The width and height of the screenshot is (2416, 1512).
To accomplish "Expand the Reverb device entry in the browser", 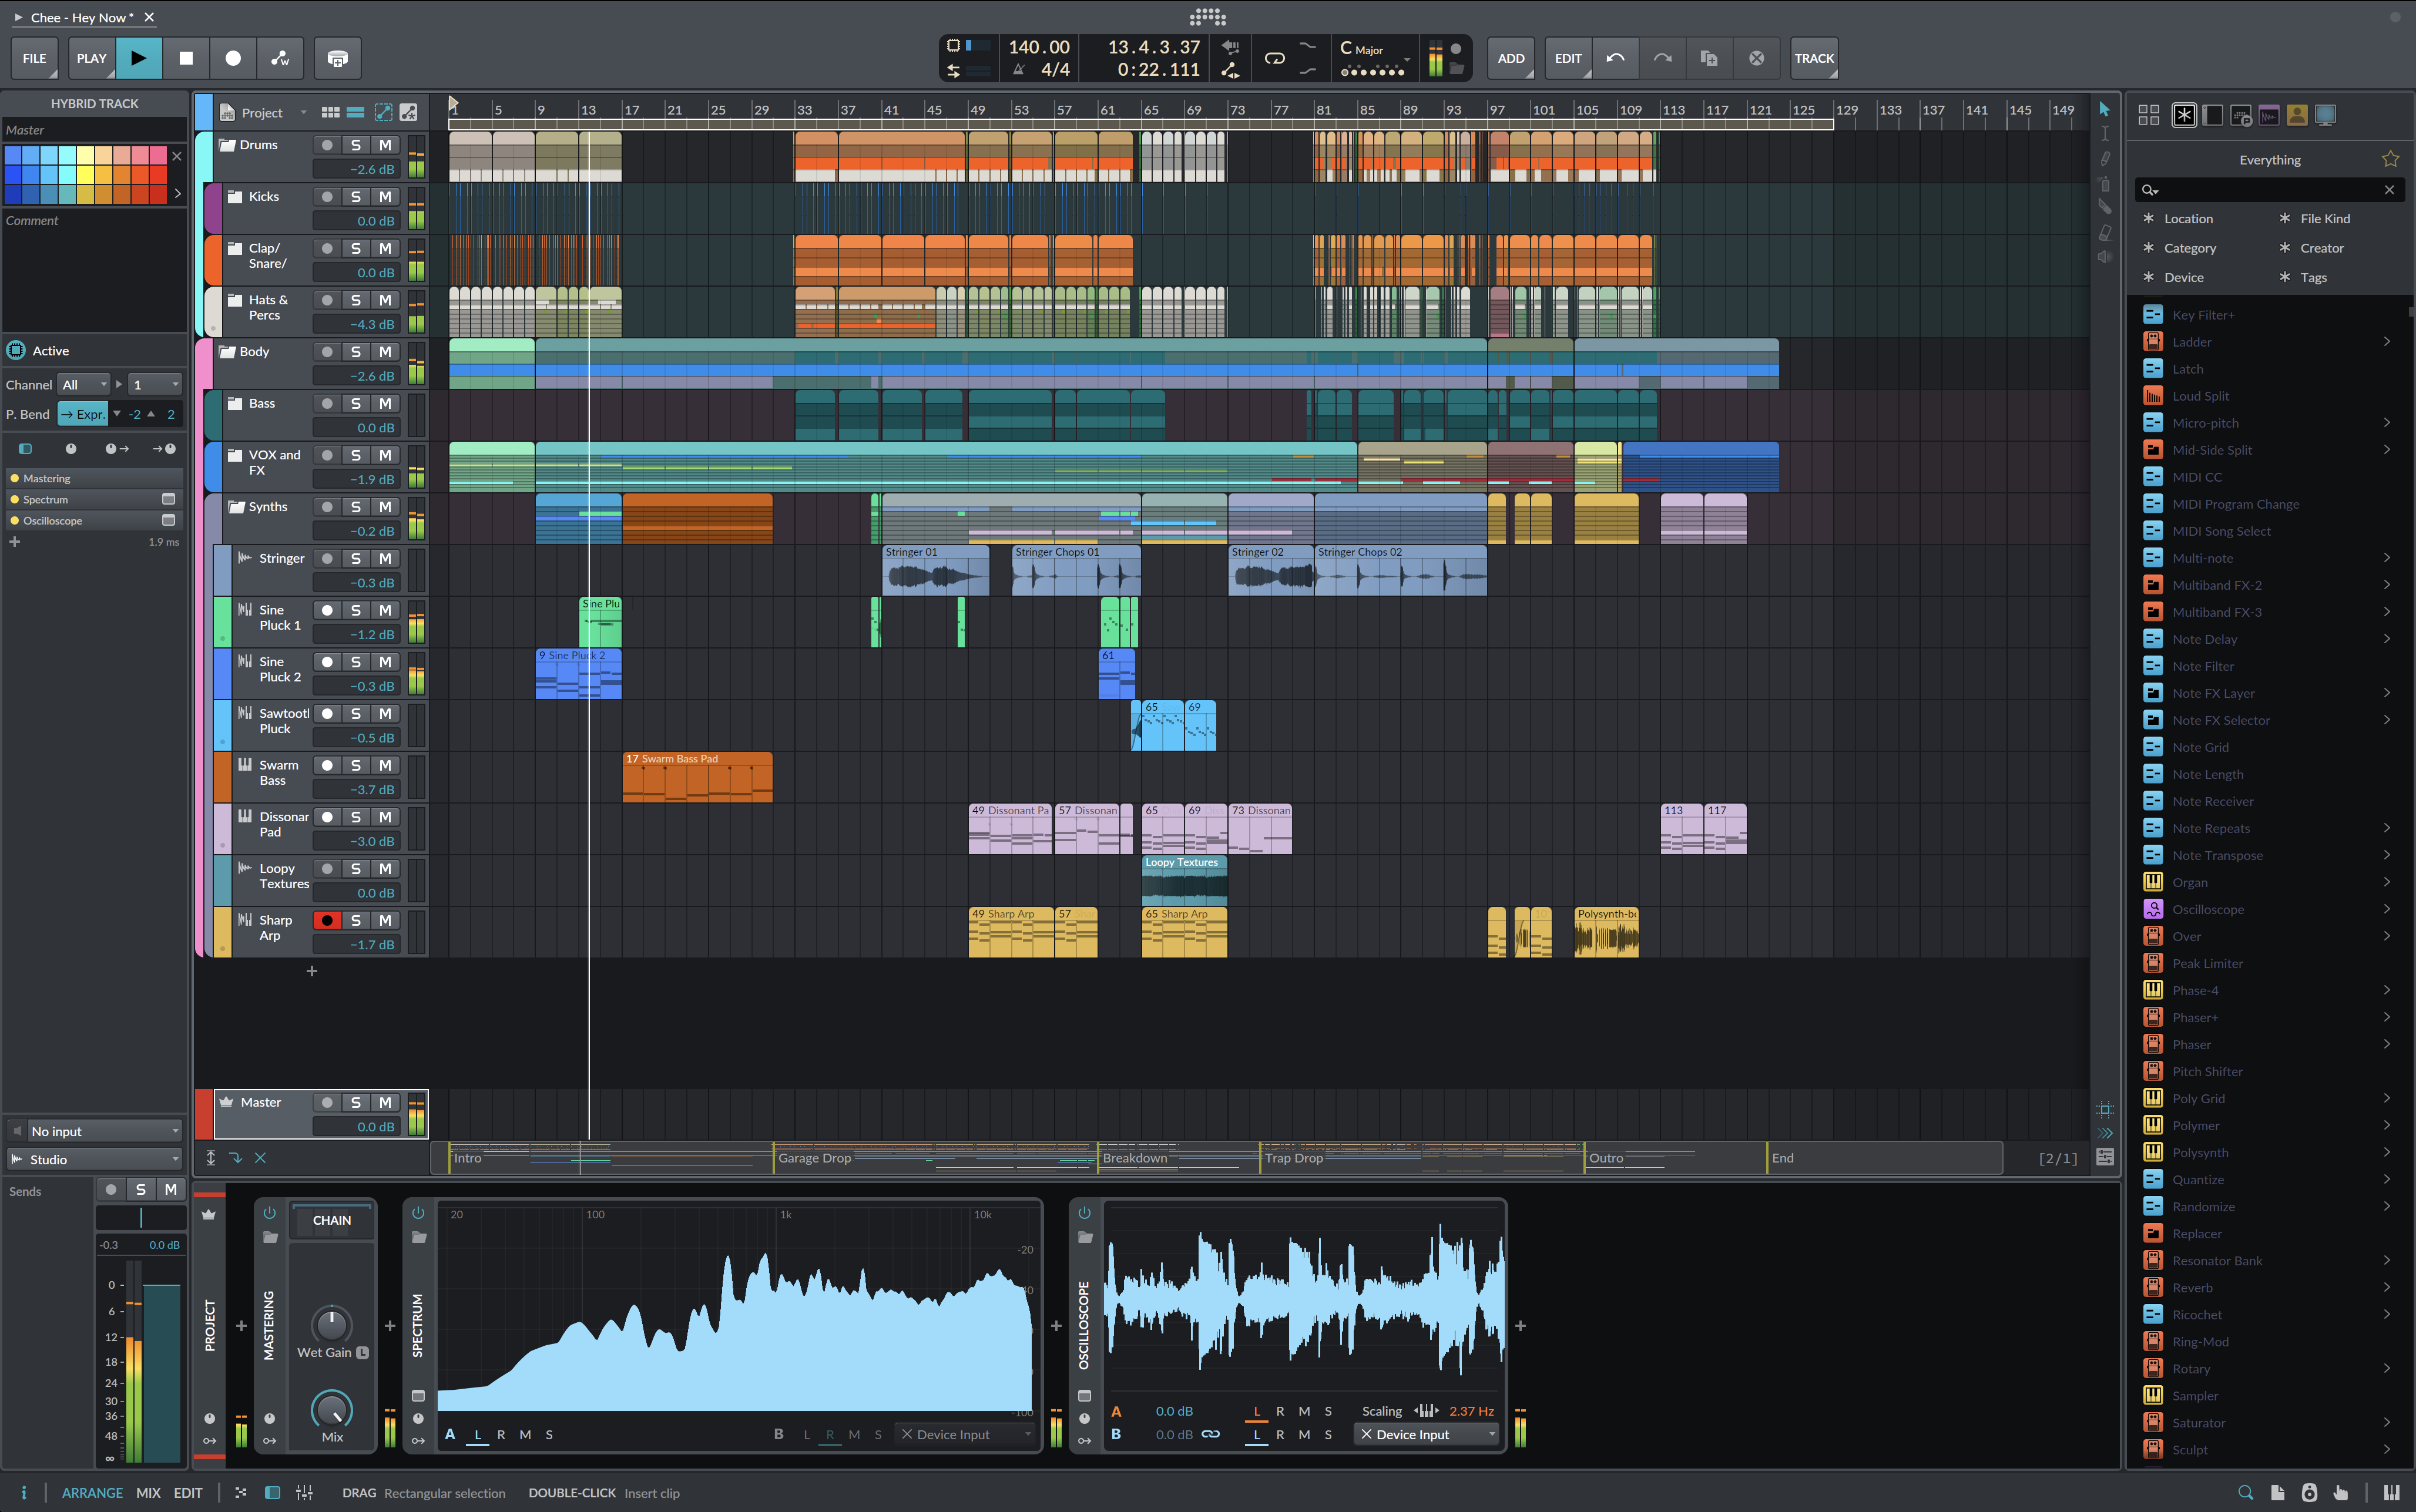I will pos(2387,1288).
